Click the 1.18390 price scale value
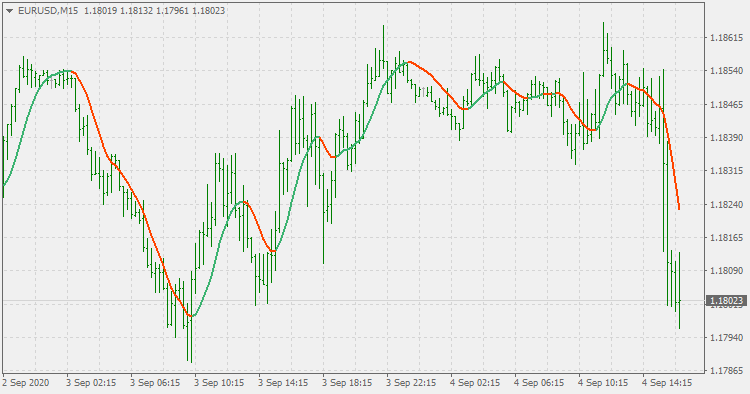 [x=726, y=138]
